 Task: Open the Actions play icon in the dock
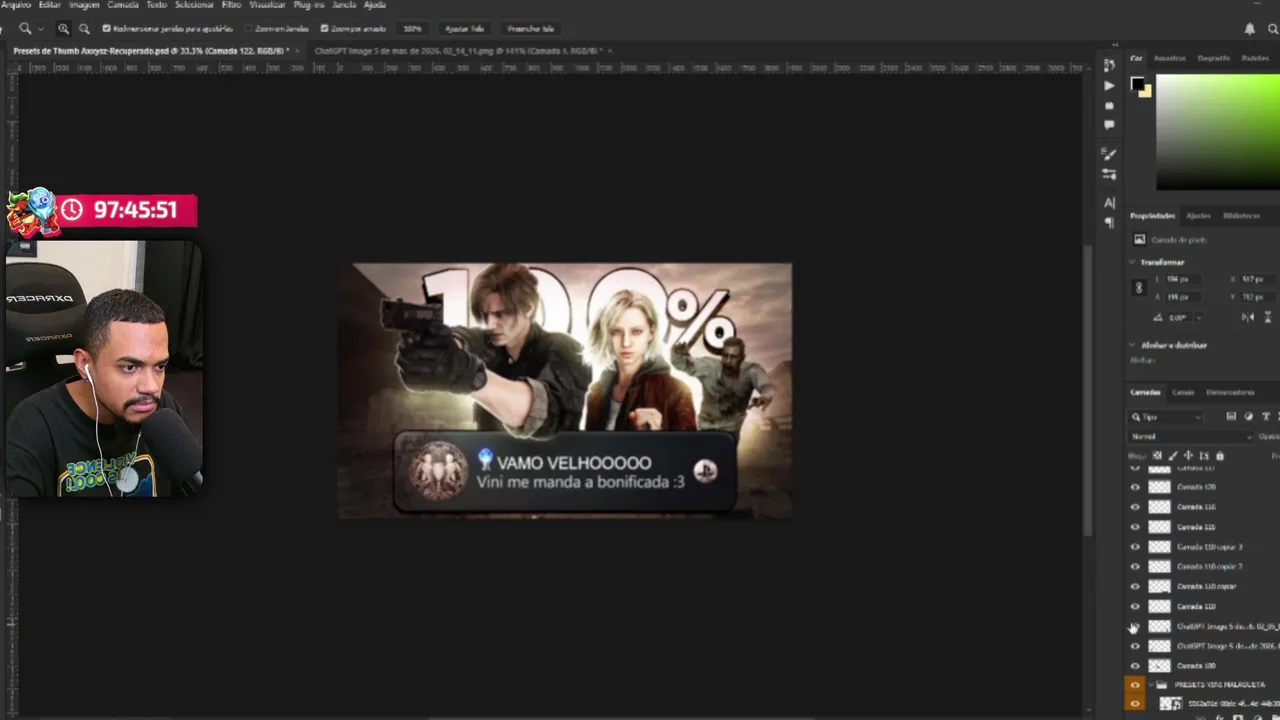(x=1109, y=85)
